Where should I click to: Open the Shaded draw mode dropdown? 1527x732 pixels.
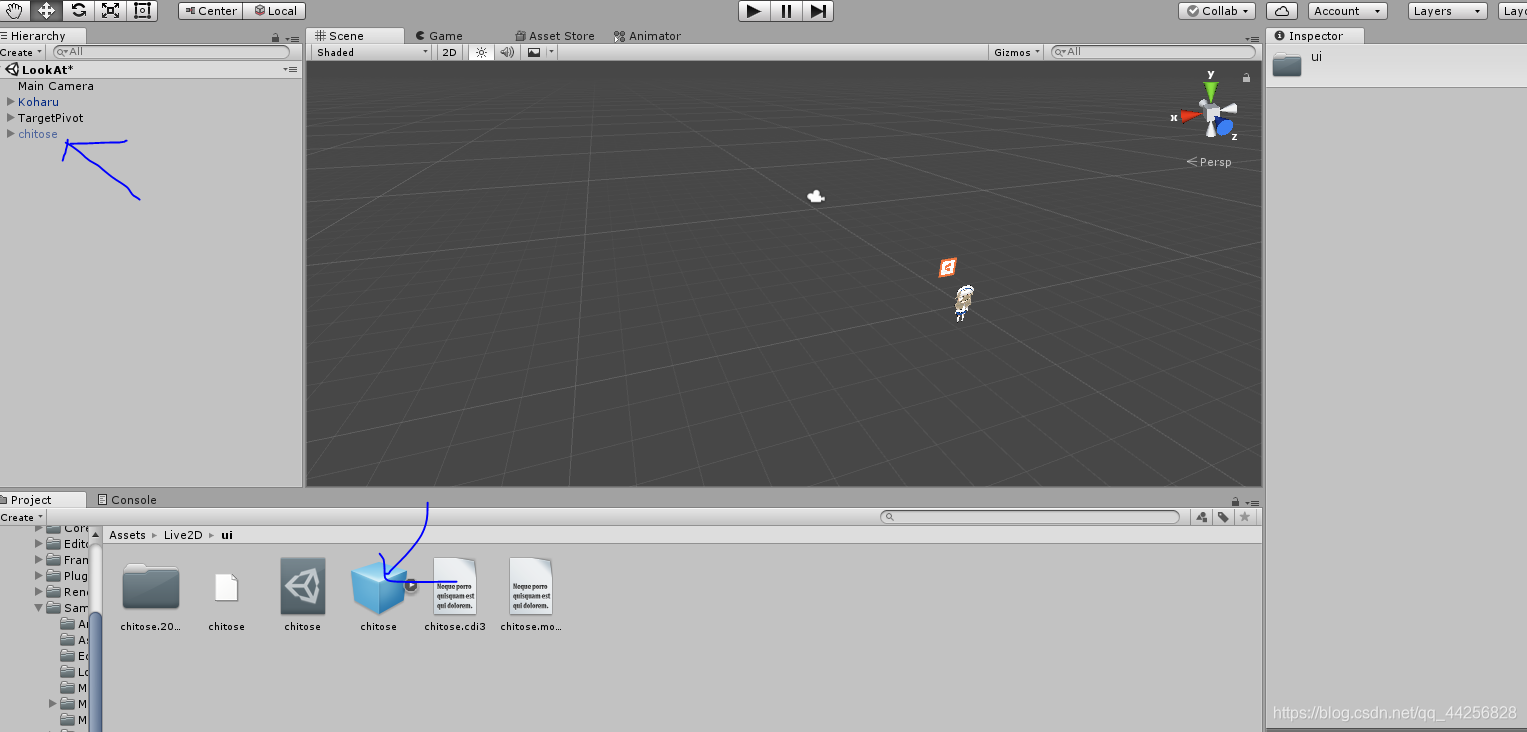pyautogui.click(x=370, y=52)
